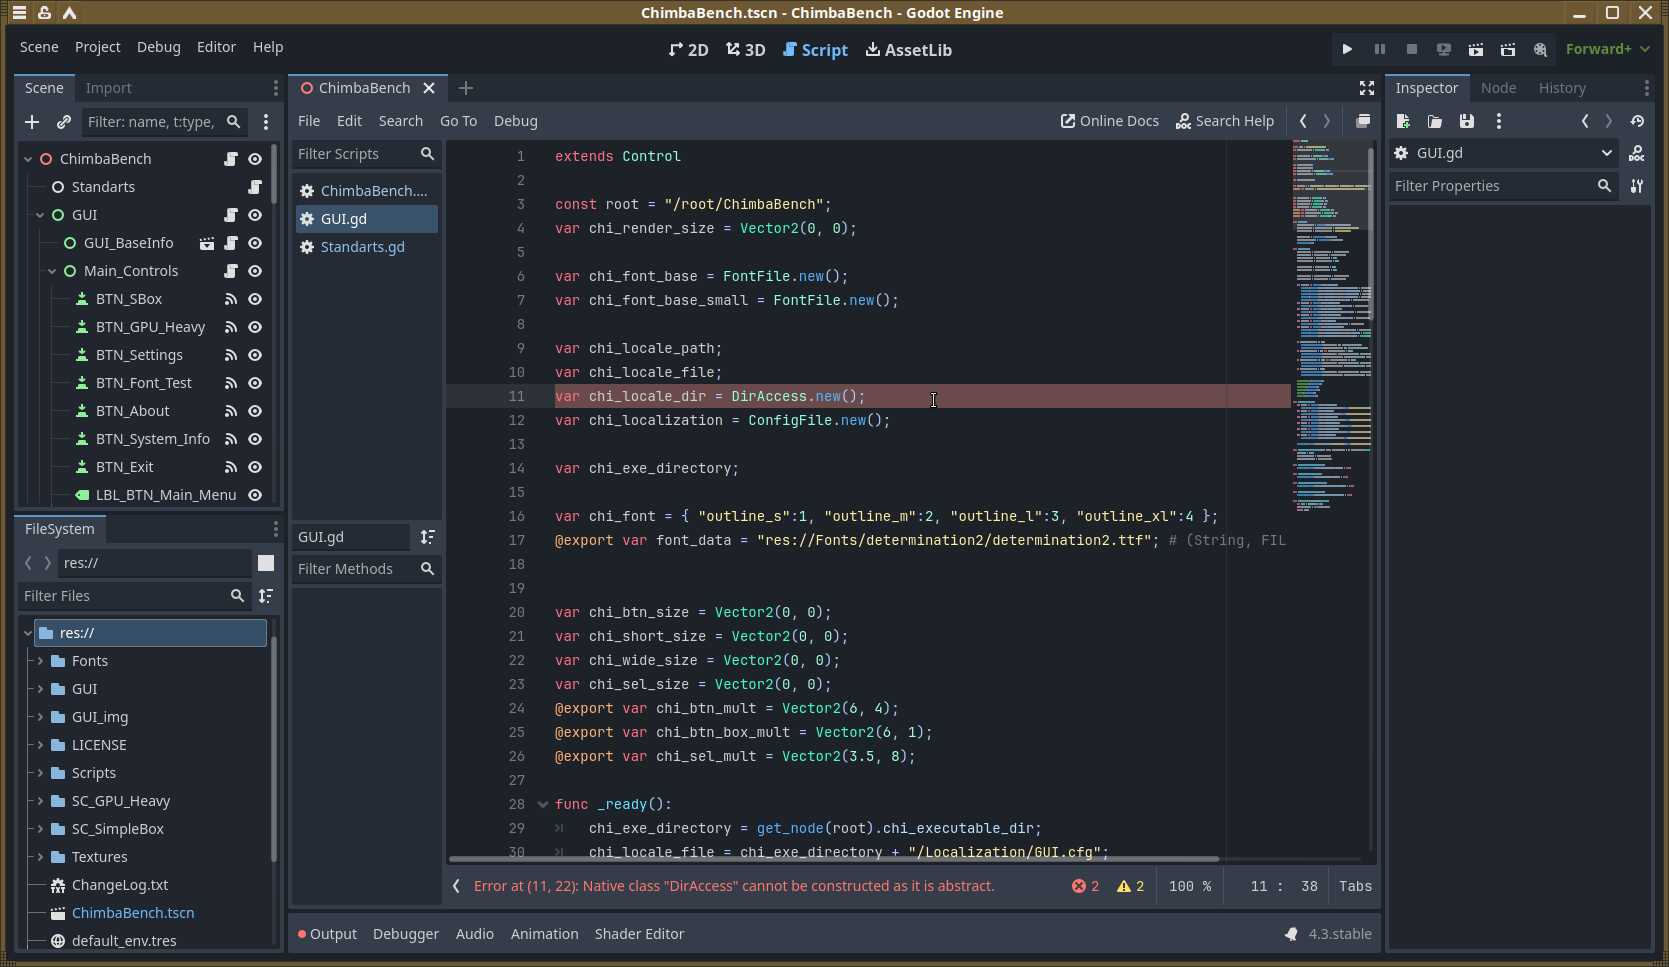Toggle visibility of GUI_BaseInfo node
Image resolution: width=1669 pixels, height=967 pixels.
[x=255, y=243]
